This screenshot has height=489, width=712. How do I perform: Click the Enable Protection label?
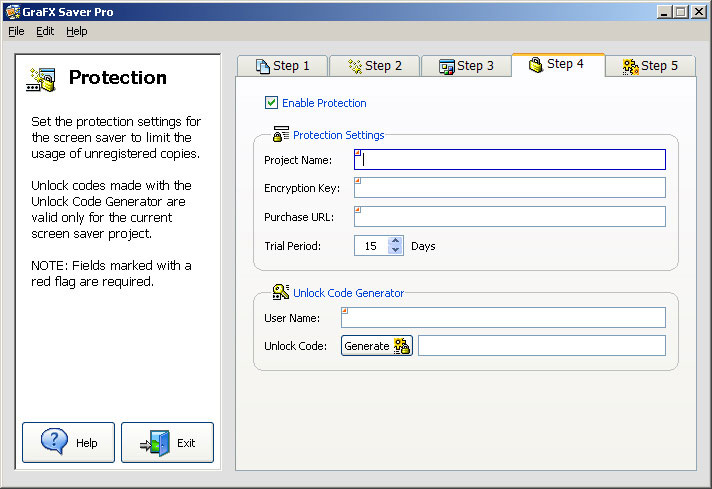[x=324, y=103]
